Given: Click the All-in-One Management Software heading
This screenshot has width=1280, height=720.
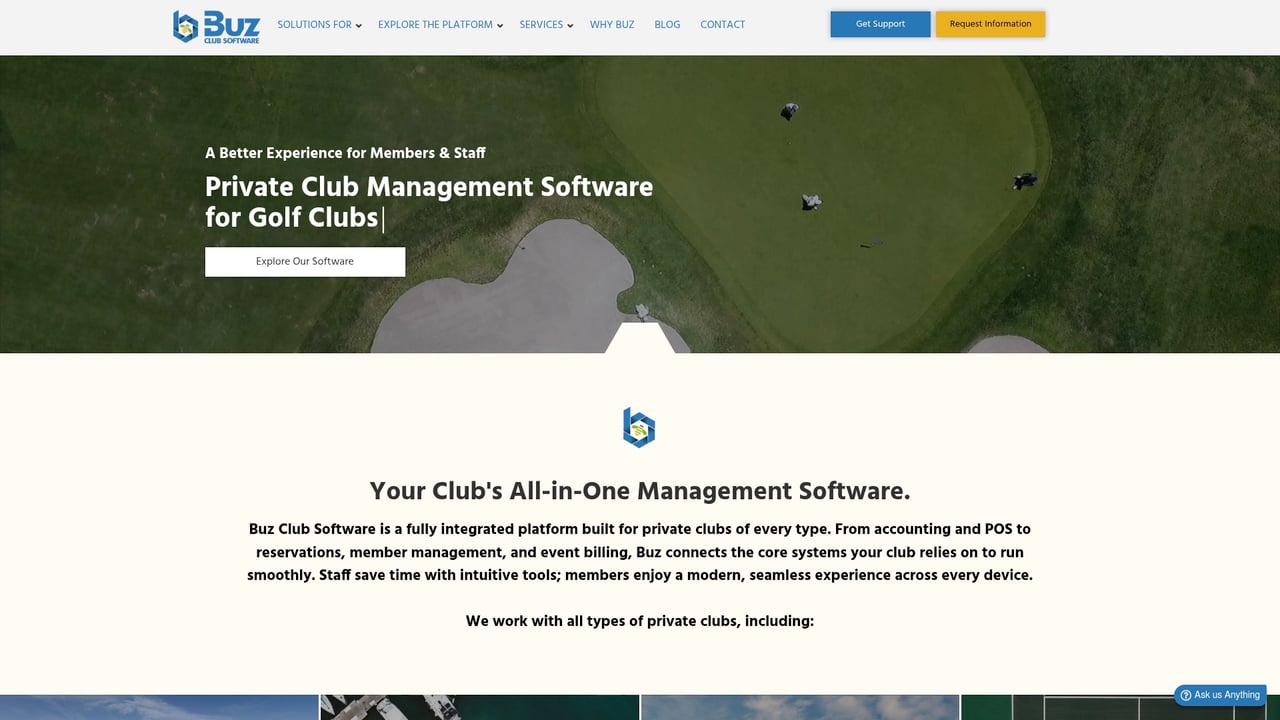Looking at the screenshot, I should point(639,491).
